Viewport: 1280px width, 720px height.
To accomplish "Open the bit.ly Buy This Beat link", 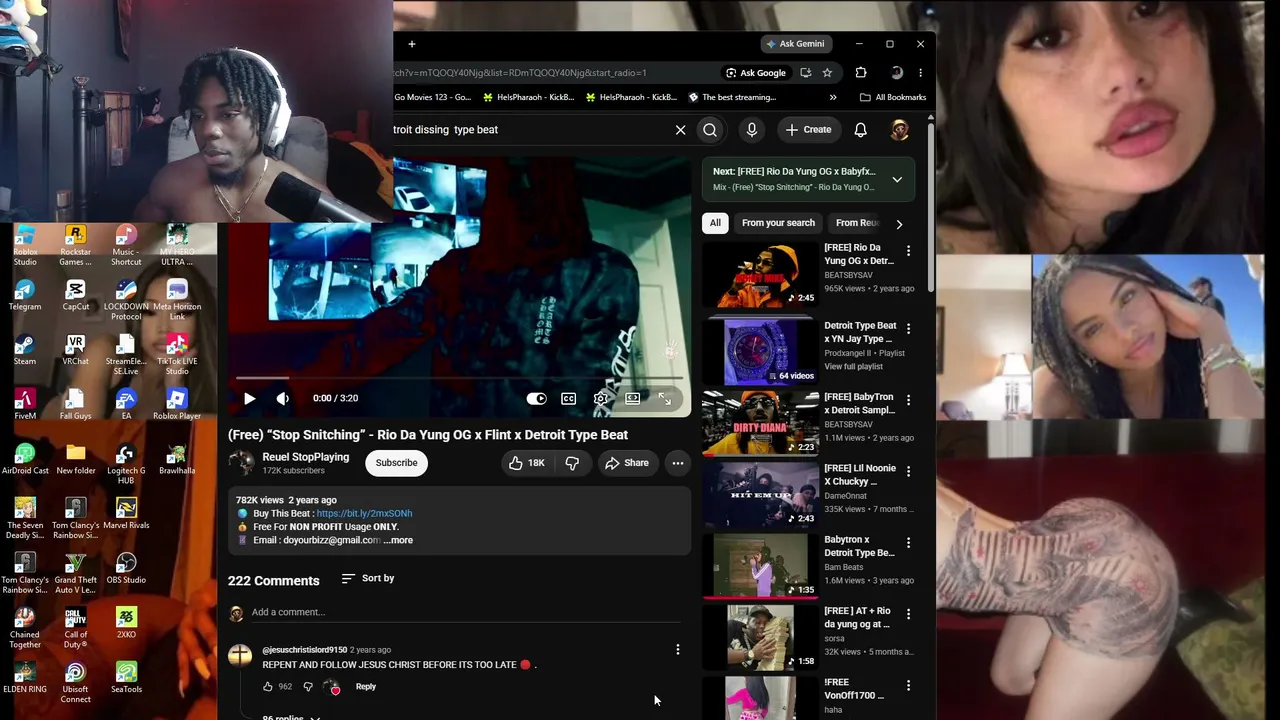I will pos(364,513).
